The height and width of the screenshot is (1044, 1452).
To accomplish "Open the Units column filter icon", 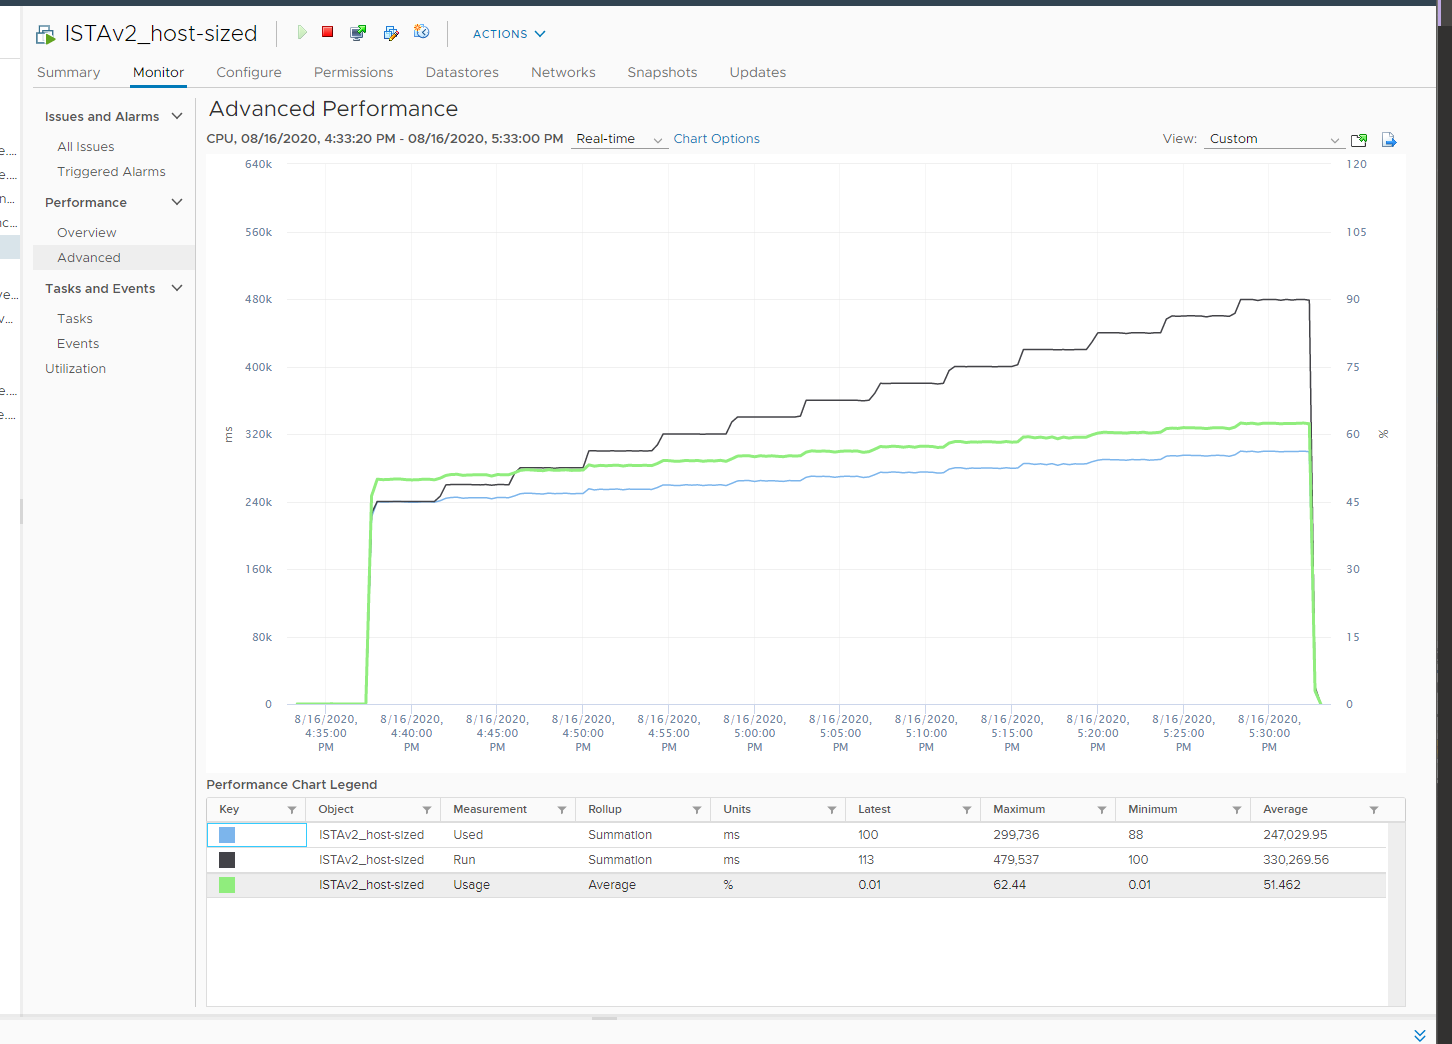I will 832,810.
